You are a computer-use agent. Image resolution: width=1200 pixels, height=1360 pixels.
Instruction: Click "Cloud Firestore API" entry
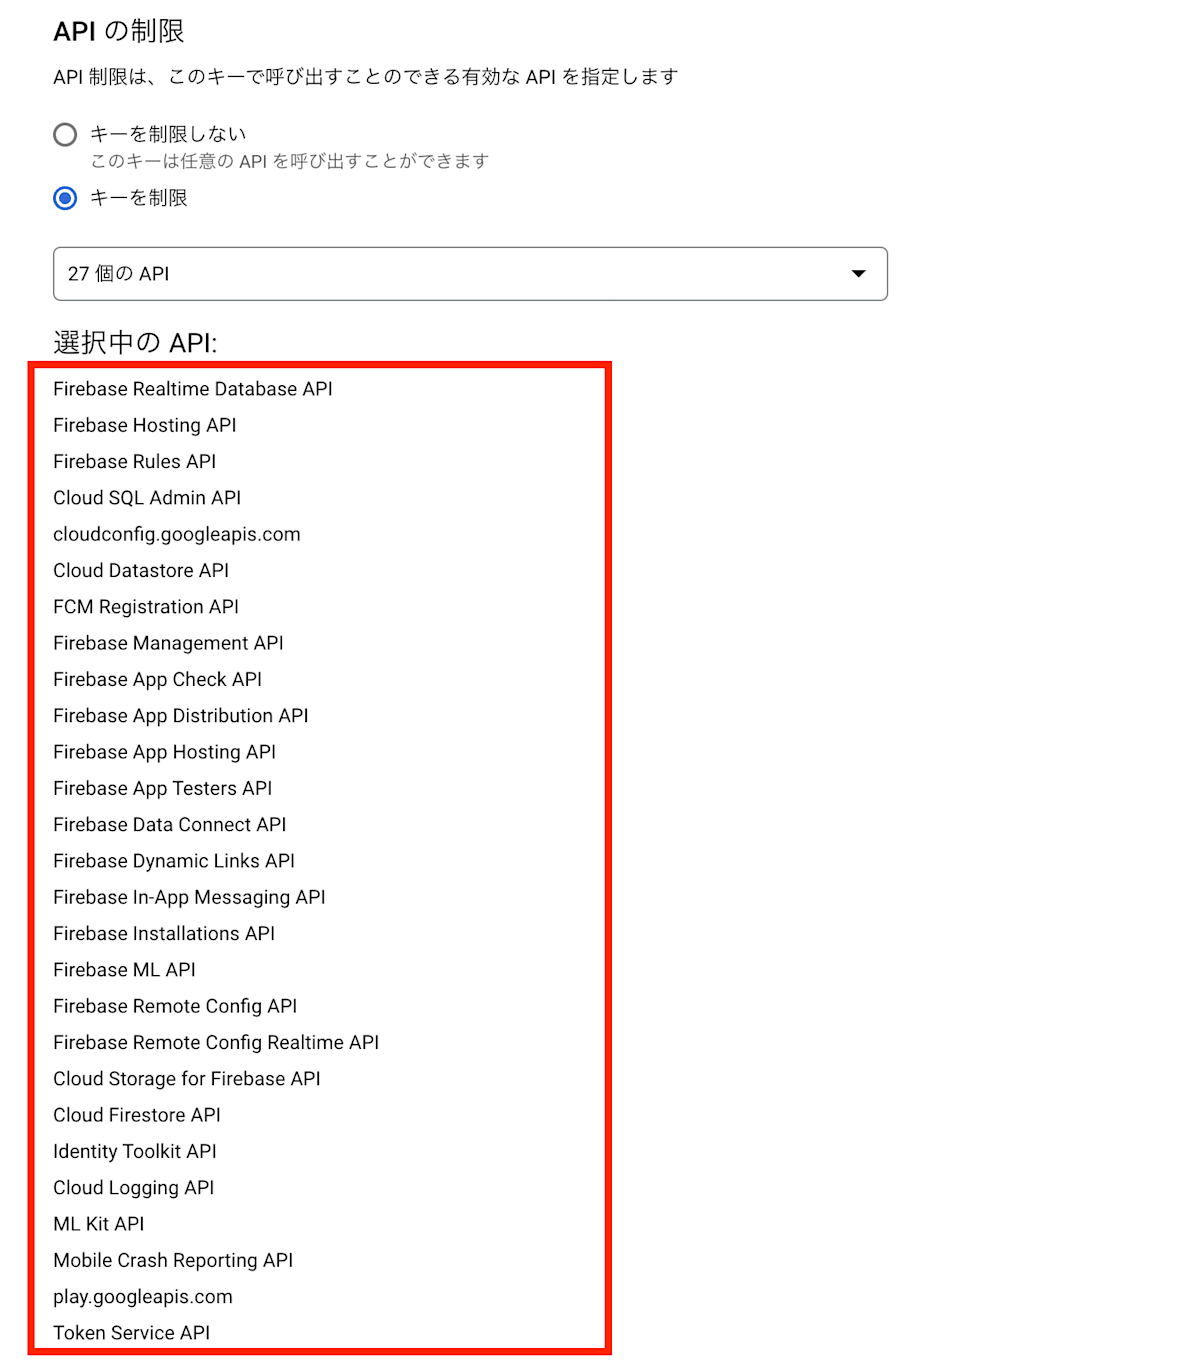pyautogui.click(x=137, y=1115)
